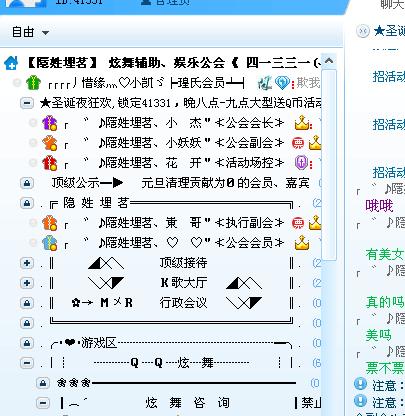Click the lock icon of 隐姓埋茗 header channel
The height and width of the screenshot is (416, 405).
tap(27, 203)
